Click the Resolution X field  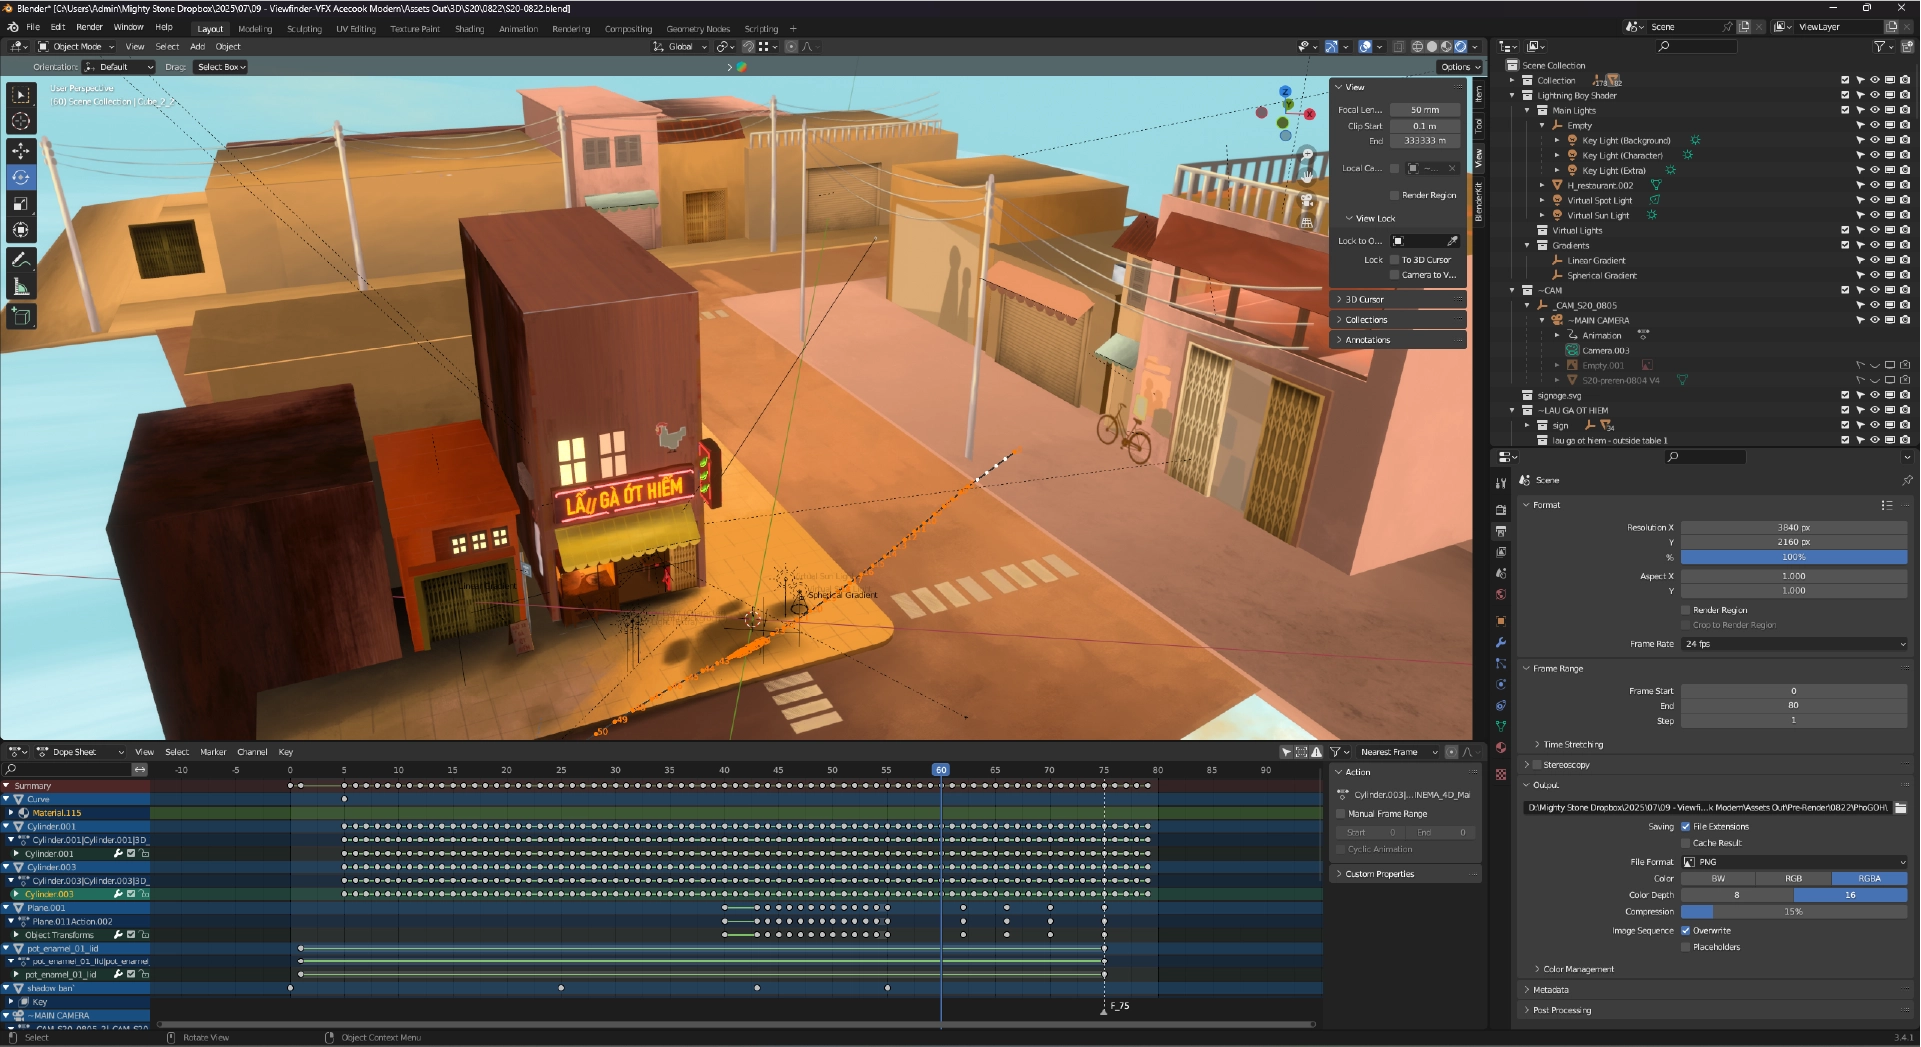1794,527
